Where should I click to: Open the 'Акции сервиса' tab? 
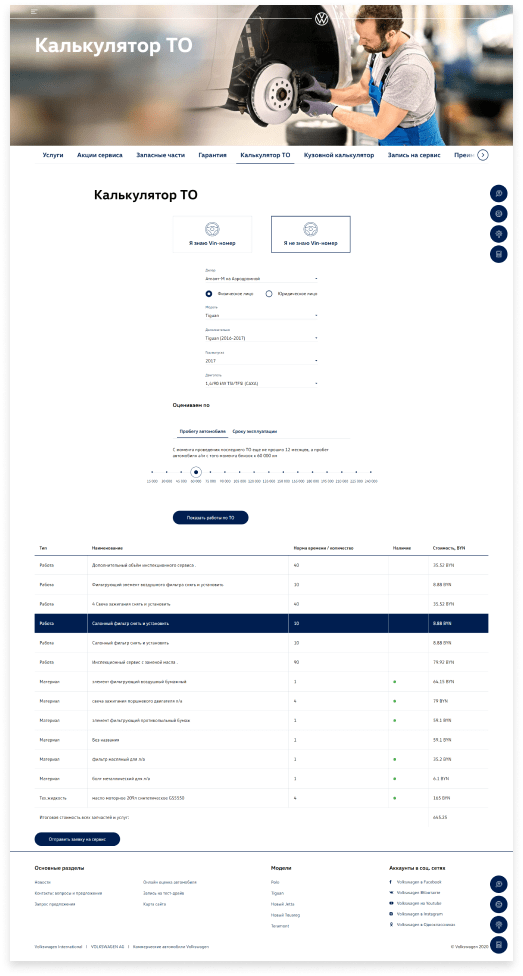click(x=100, y=155)
